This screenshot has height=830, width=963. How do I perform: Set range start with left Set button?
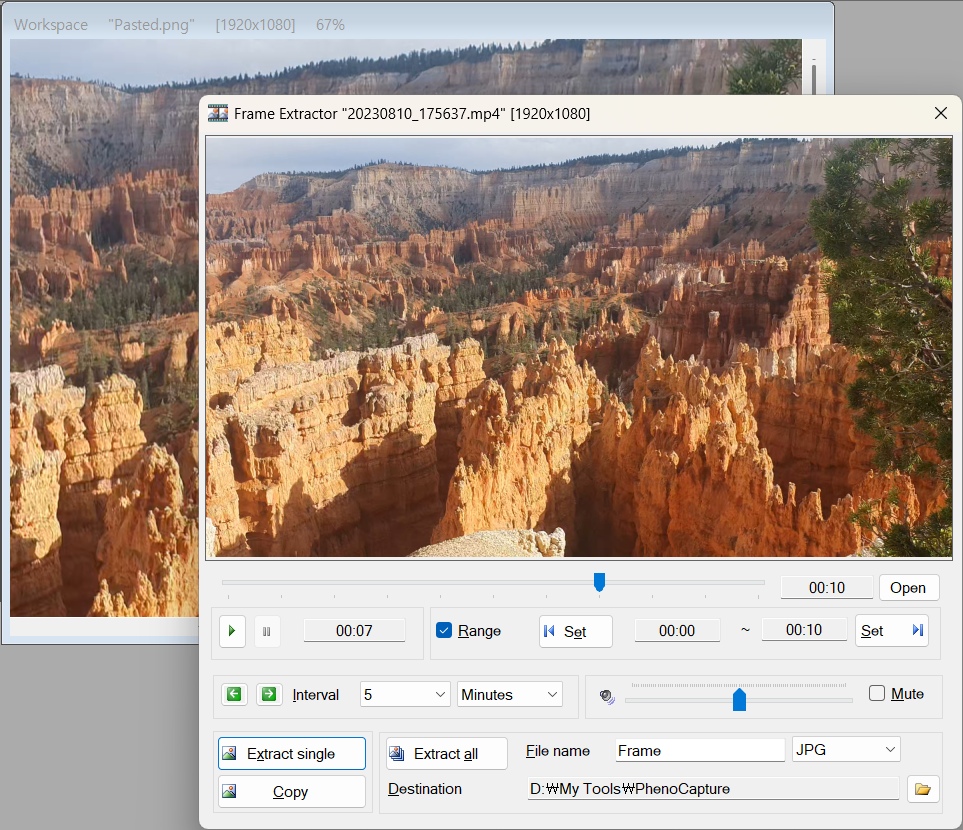pos(575,632)
